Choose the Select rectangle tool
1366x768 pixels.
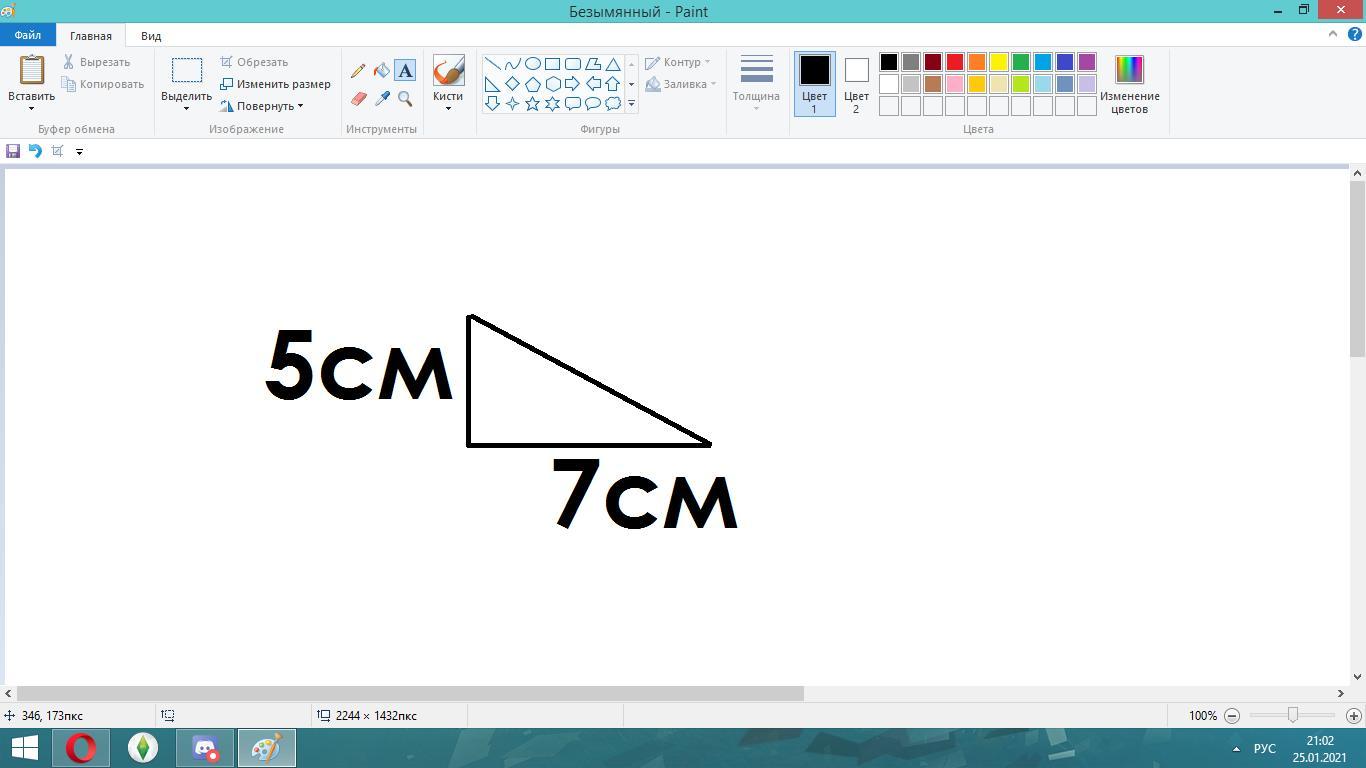[187, 70]
